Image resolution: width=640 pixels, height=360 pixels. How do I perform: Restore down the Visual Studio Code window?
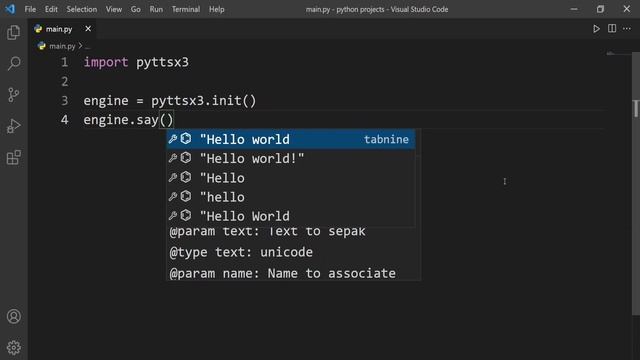600,9
